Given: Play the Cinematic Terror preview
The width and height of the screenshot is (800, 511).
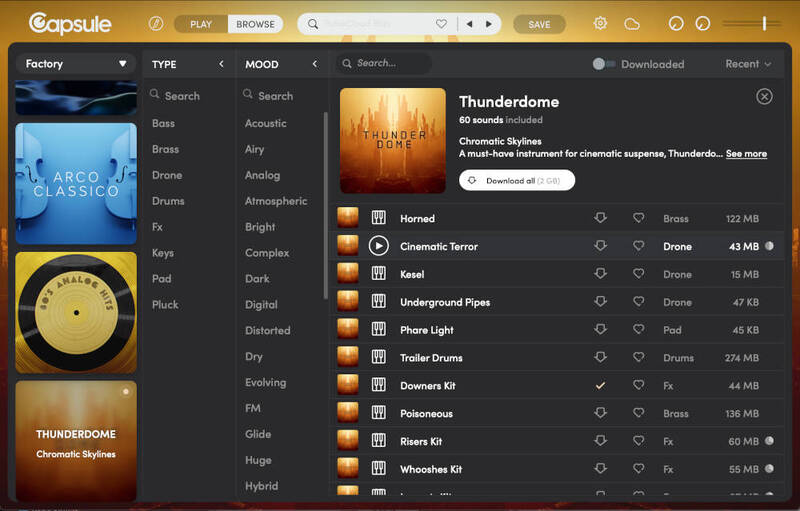Looking at the screenshot, I should (x=379, y=246).
